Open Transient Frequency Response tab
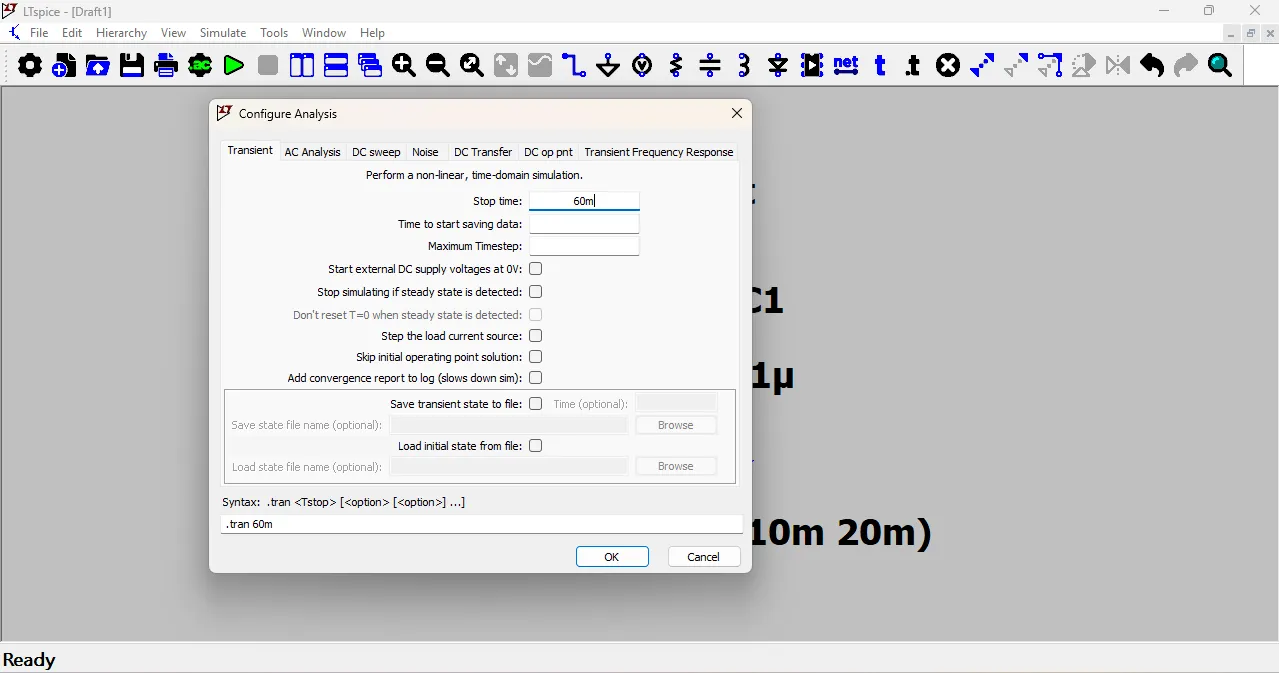The height and width of the screenshot is (673, 1279). [659, 152]
